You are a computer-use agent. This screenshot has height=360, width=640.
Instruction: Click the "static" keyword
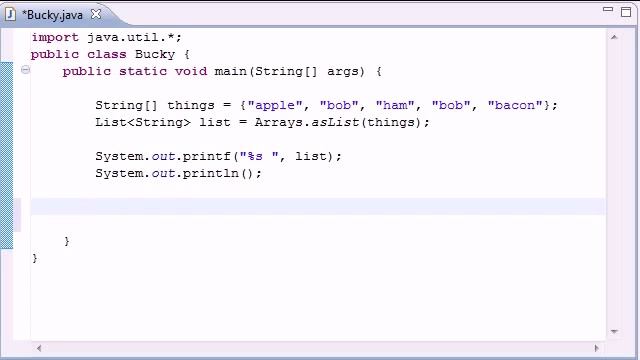tap(143, 71)
